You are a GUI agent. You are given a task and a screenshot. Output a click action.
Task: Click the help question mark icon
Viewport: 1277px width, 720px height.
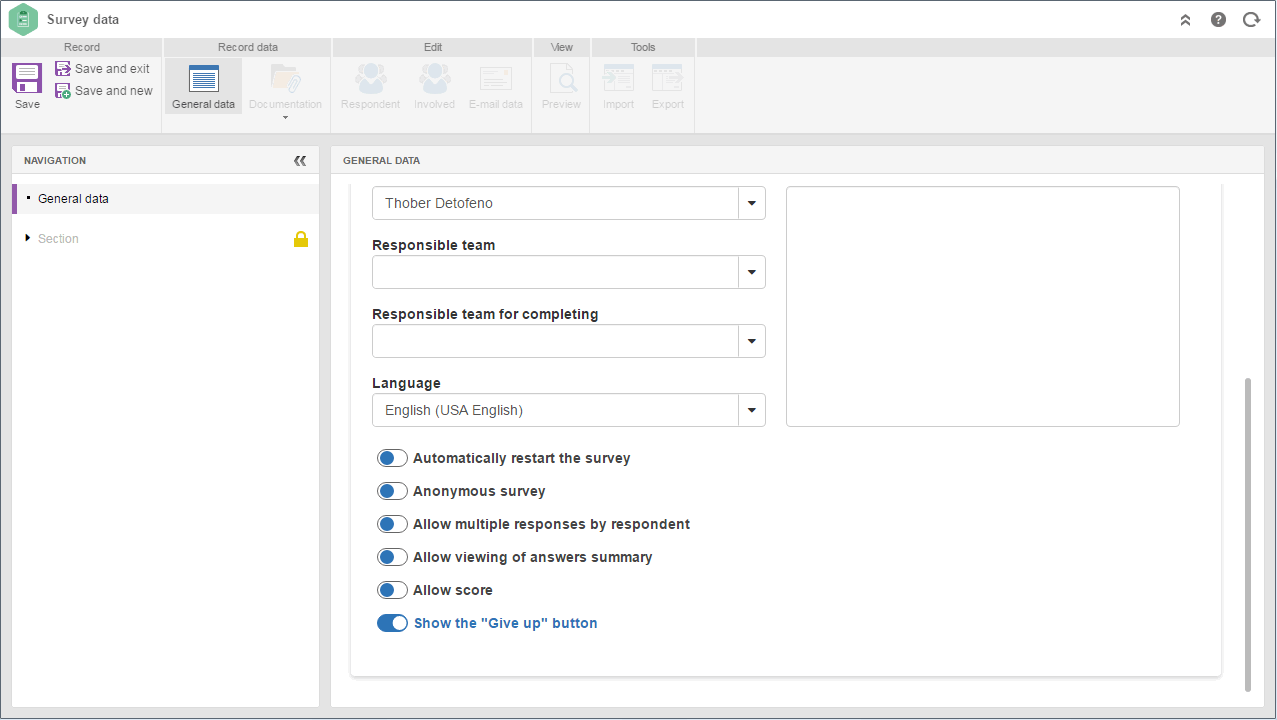[1218, 19]
